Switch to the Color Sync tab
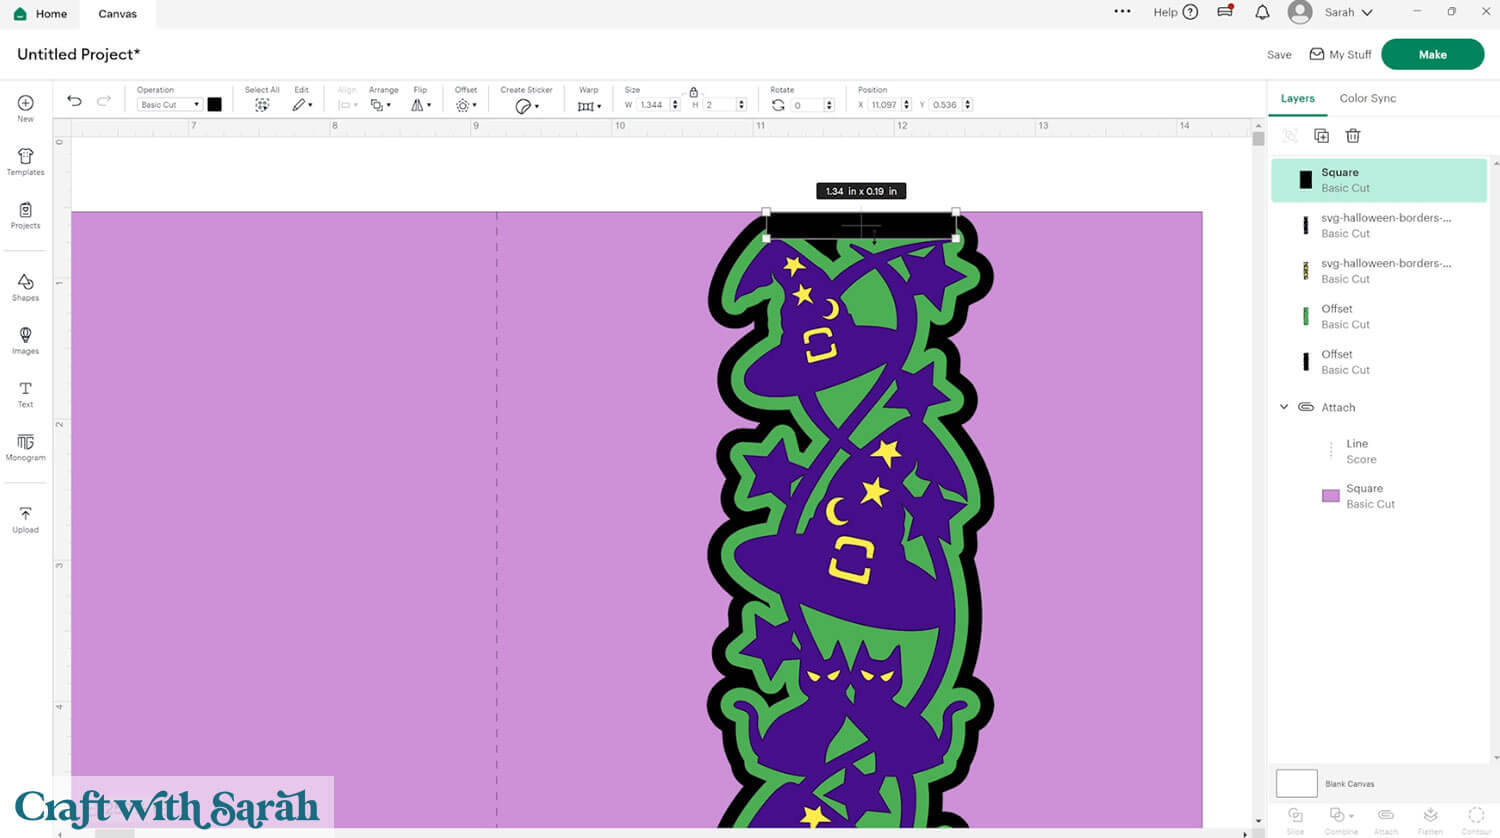Viewport: 1500px width, 838px height. [1367, 98]
